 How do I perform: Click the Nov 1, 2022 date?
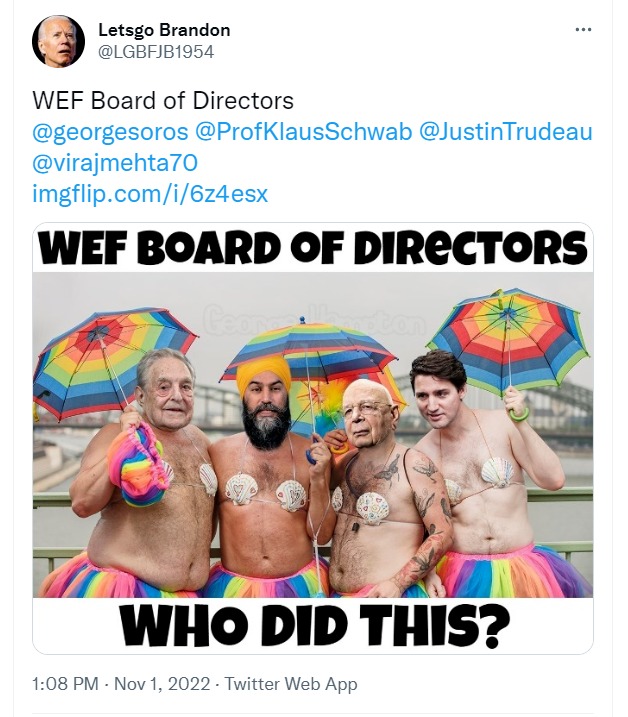point(163,685)
